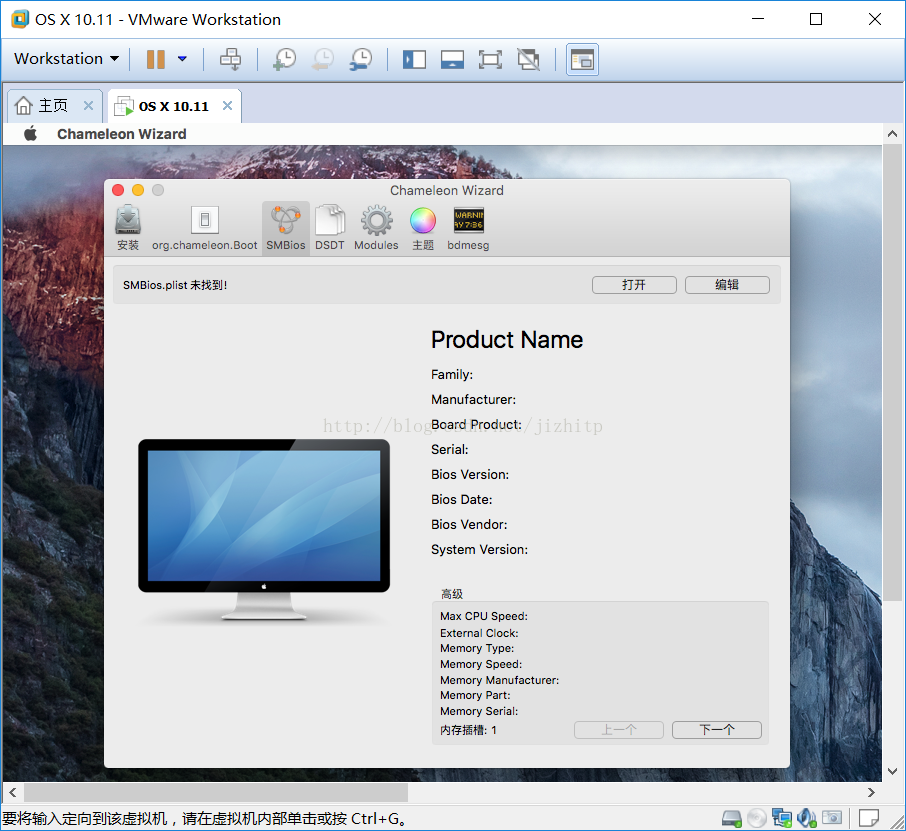Click the 'Bios Version:' label
906x831 pixels.
(x=470, y=474)
